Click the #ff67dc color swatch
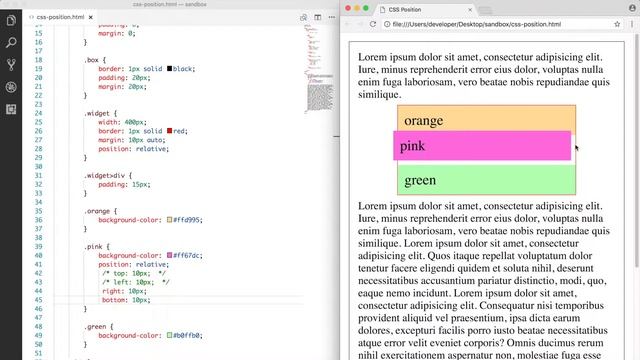 pos(169,255)
